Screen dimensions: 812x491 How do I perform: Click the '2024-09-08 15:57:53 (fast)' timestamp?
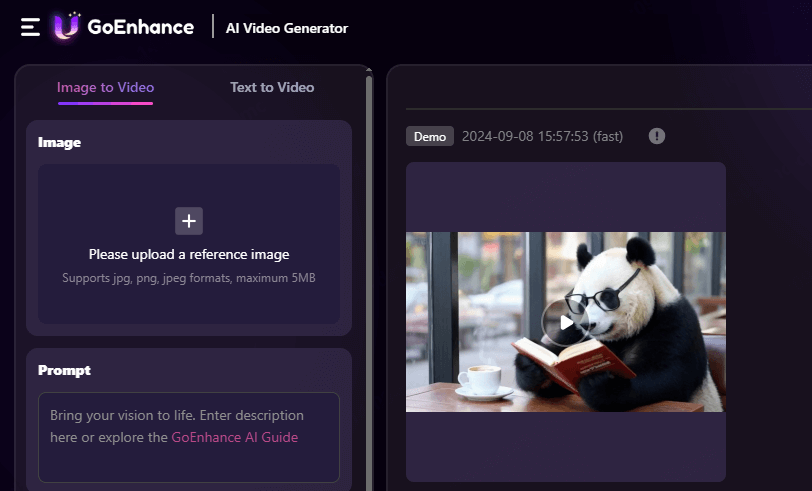542,136
